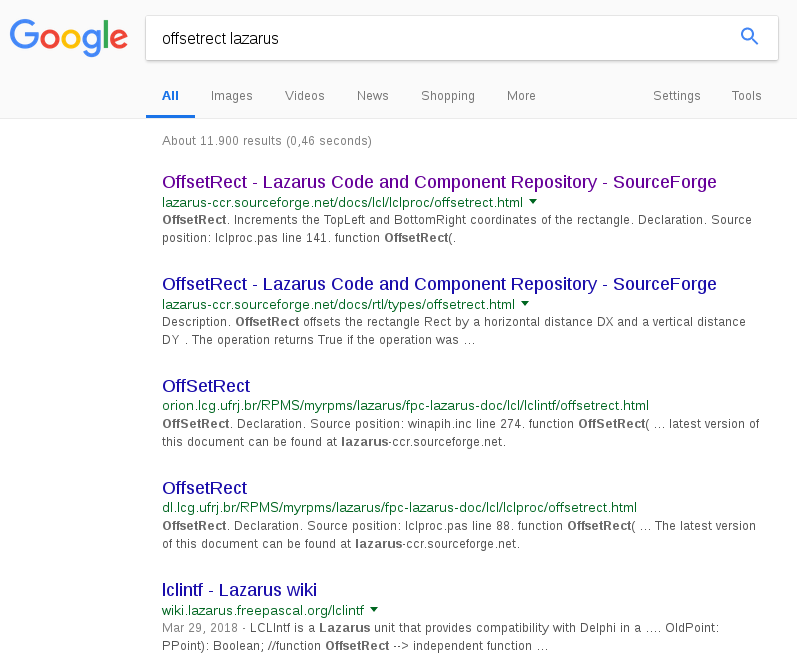The width and height of the screenshot is (797, 669).
Task: Select the All results tab
Action: (170, 96)
